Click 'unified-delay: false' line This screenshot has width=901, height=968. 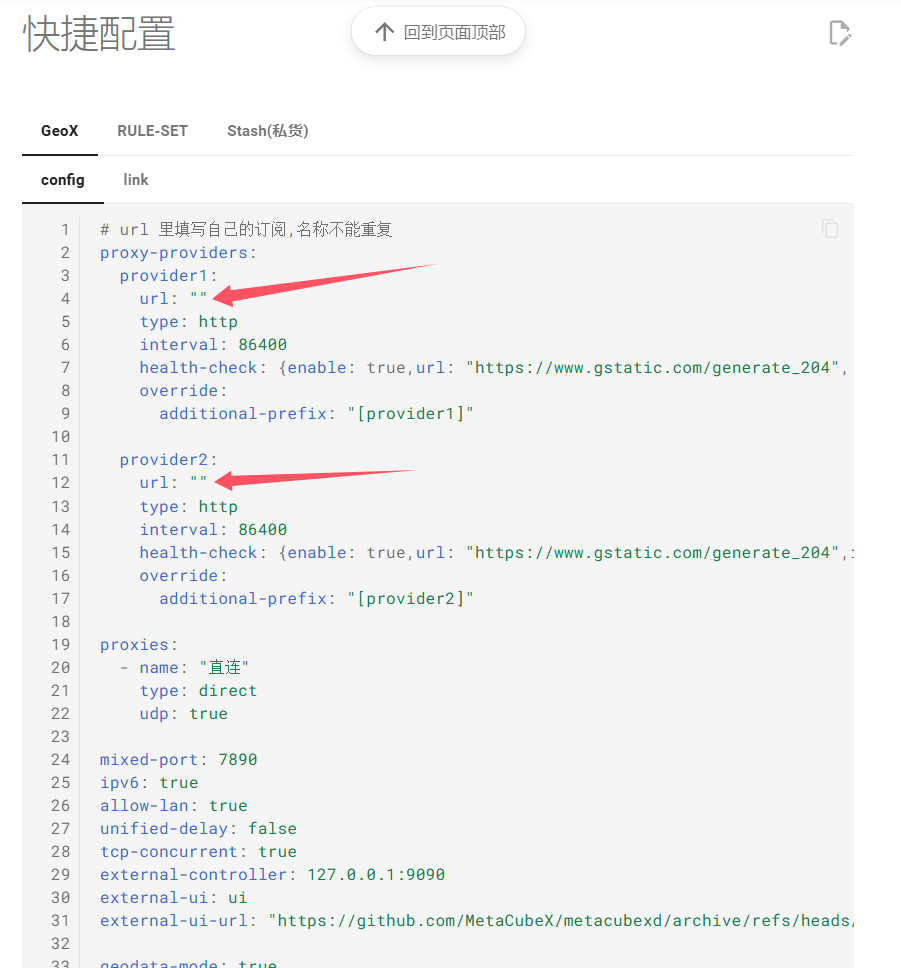[x=198, y=828]
